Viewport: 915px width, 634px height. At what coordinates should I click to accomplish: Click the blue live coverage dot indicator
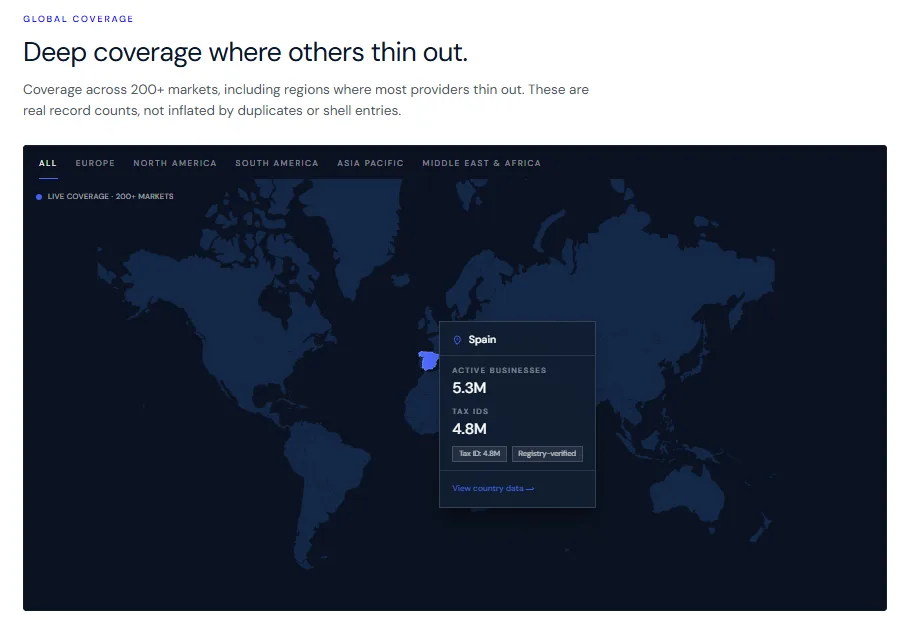(39, 197)
